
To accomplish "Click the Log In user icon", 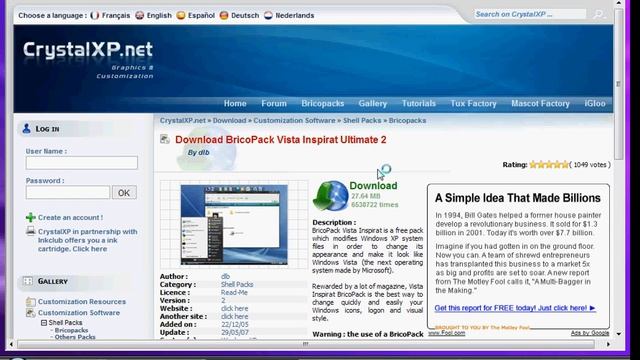I will tap(27, 129).
